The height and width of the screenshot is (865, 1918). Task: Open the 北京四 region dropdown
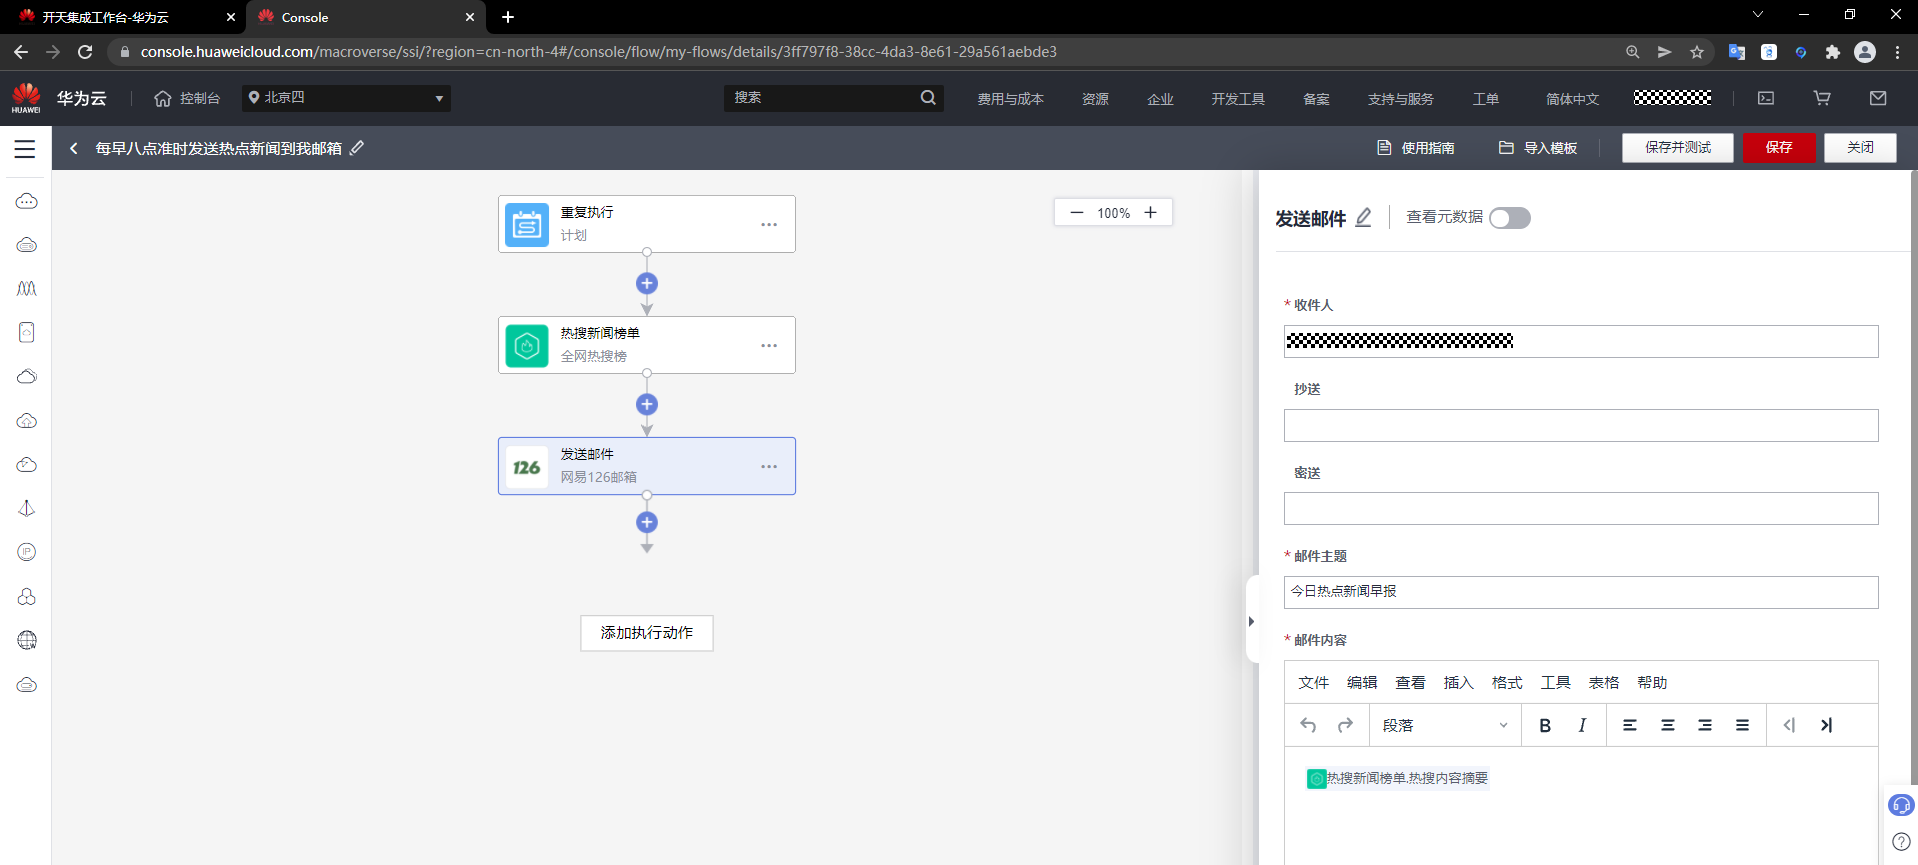(346, 98)
